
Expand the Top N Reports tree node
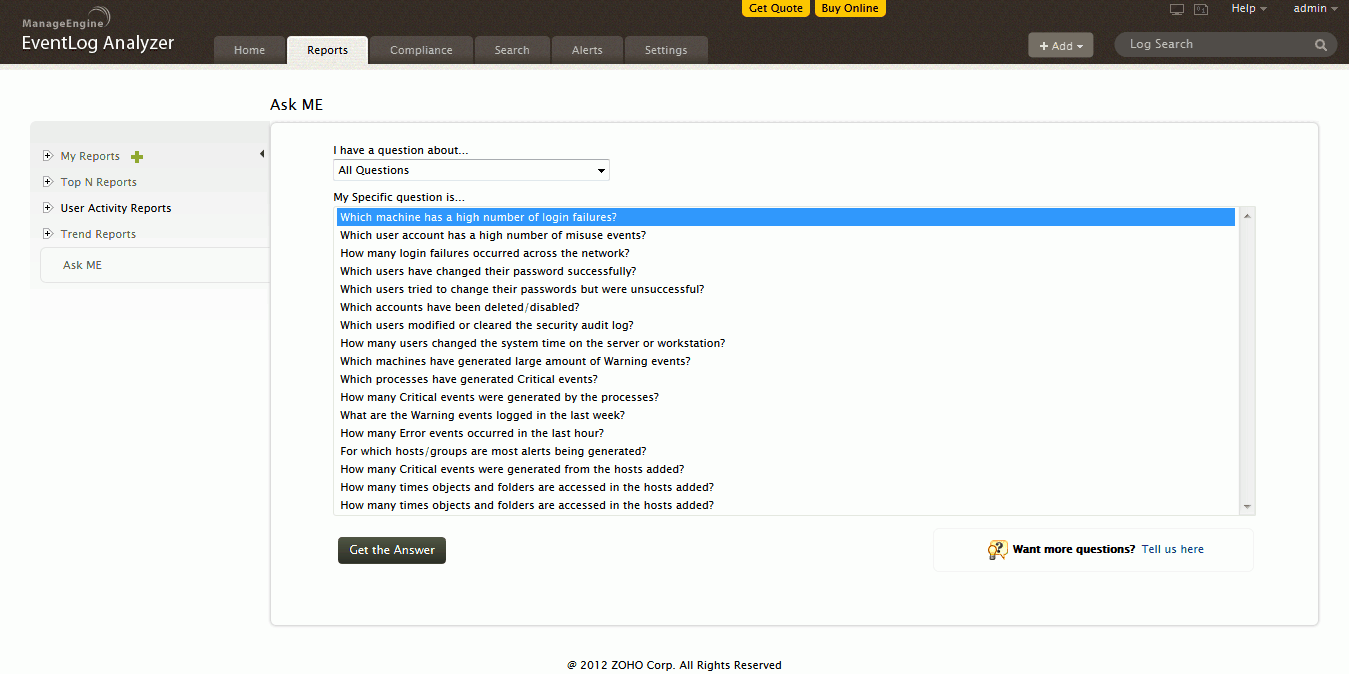(x=47, y=182)
